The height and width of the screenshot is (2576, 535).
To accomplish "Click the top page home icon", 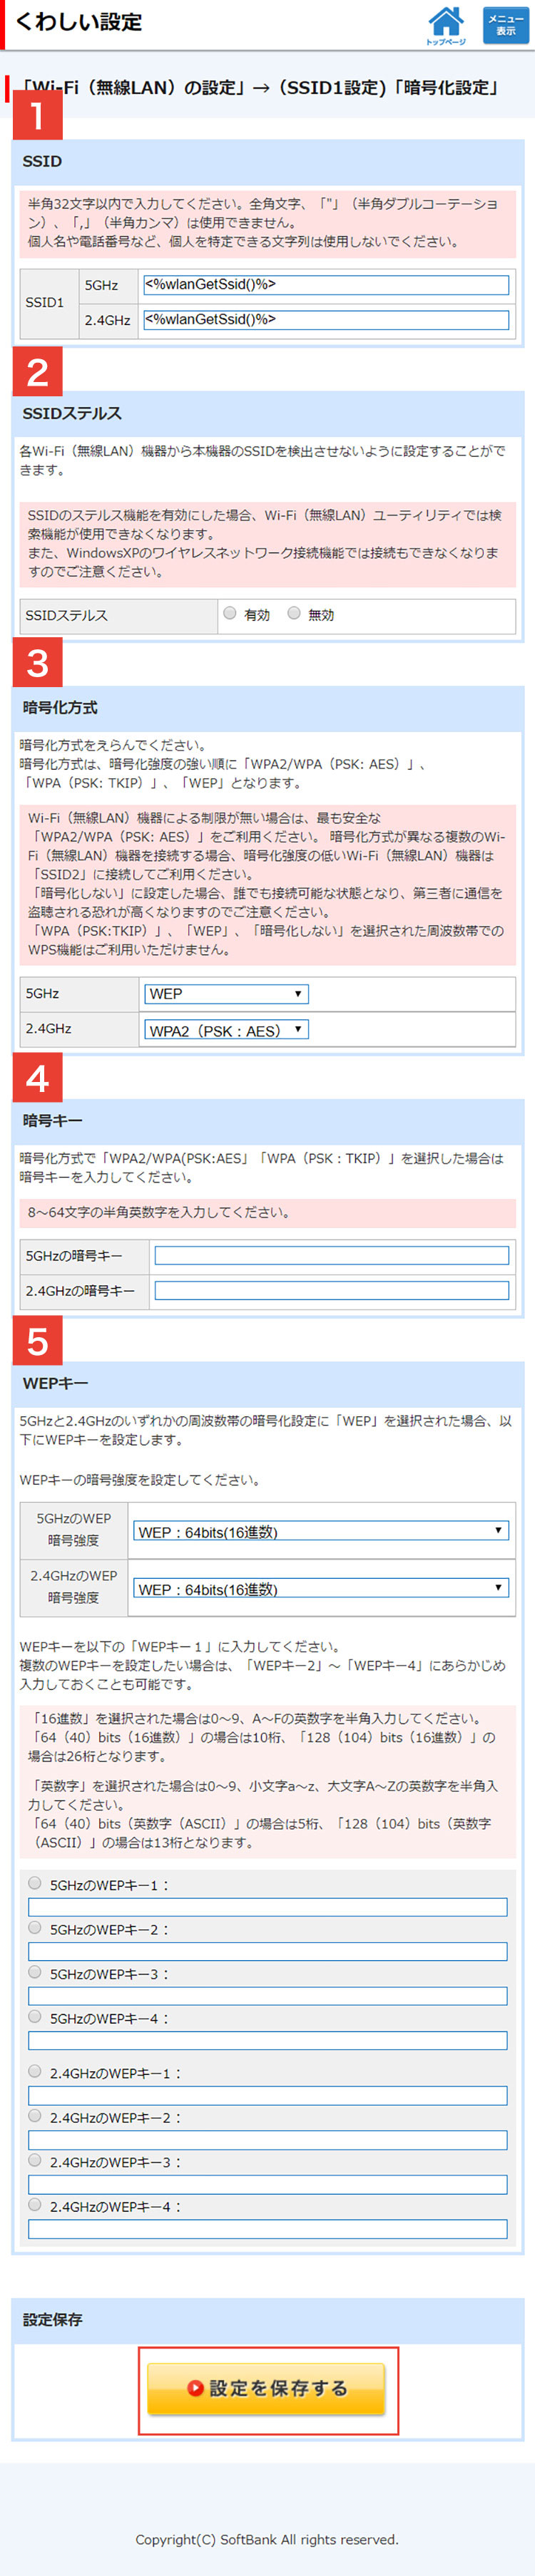I will click(x=445, y=24).
